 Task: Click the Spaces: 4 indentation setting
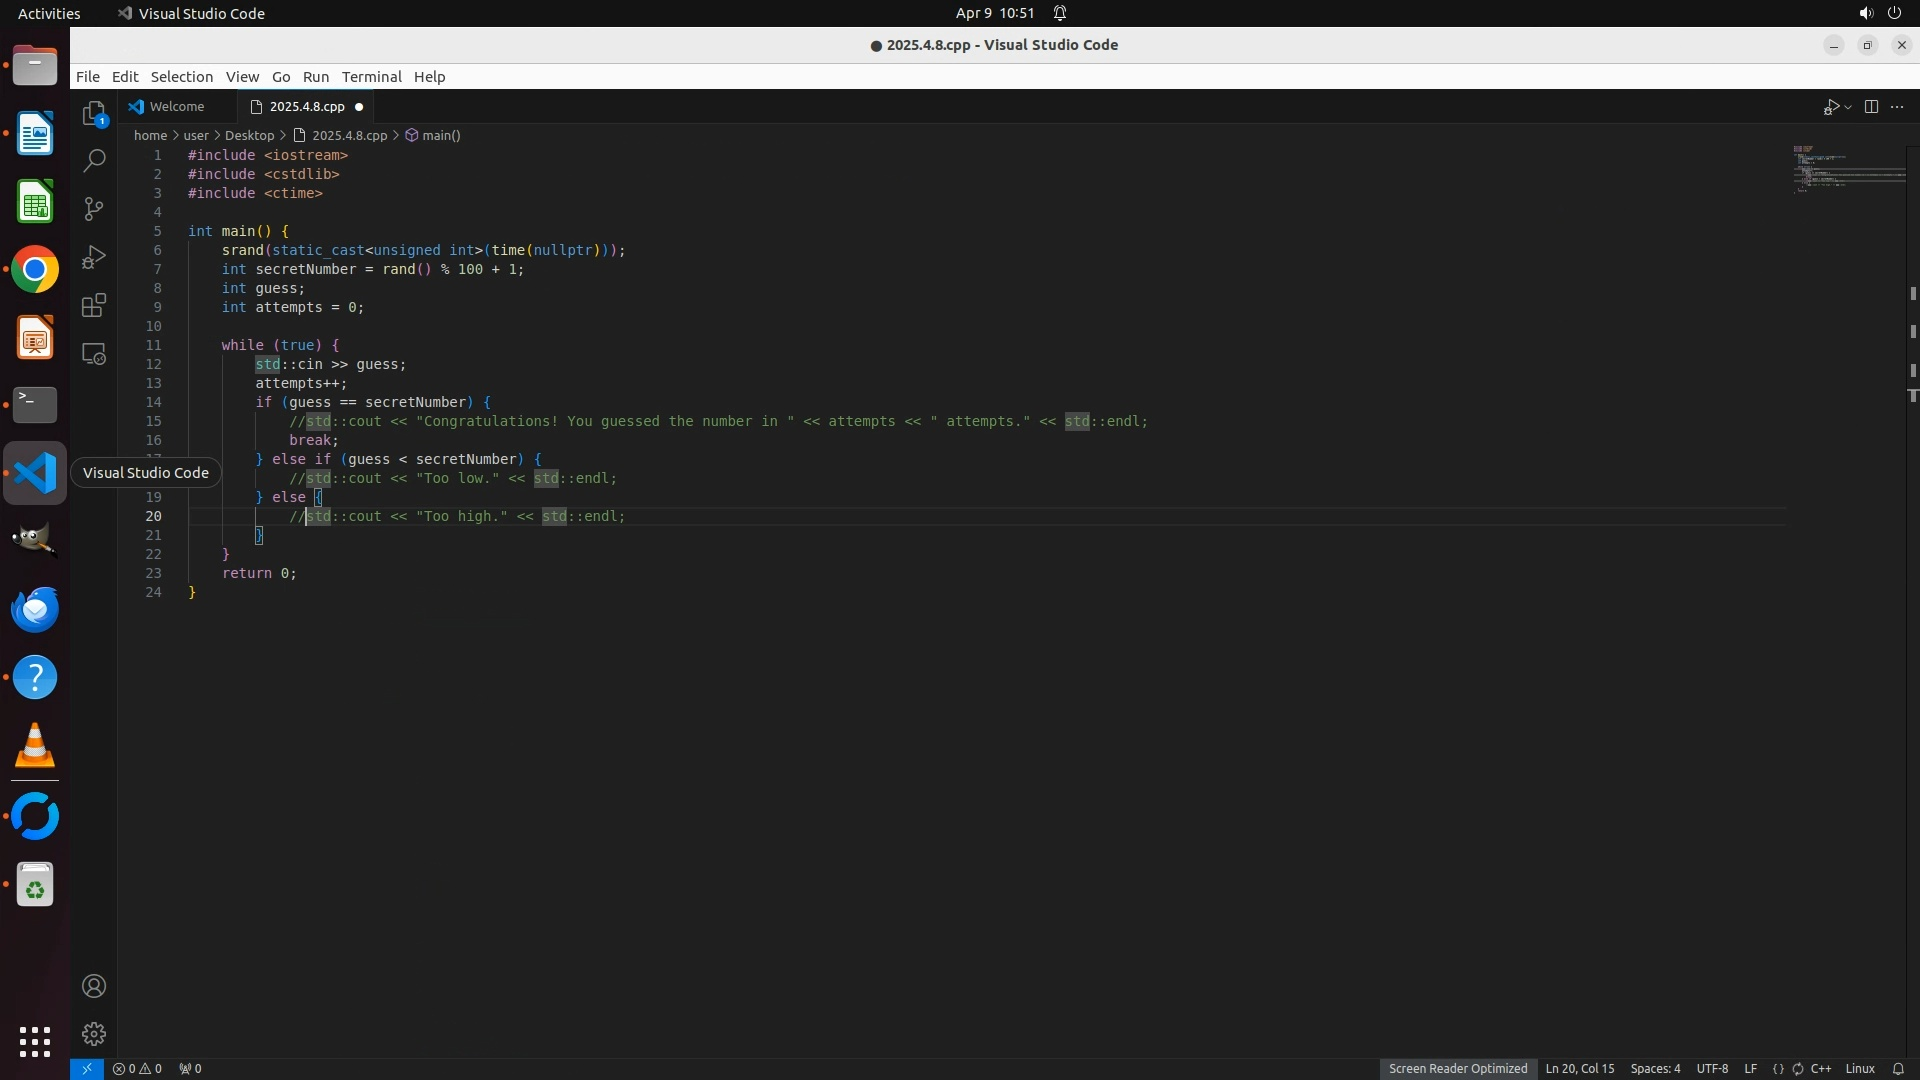[1655, 1068]
